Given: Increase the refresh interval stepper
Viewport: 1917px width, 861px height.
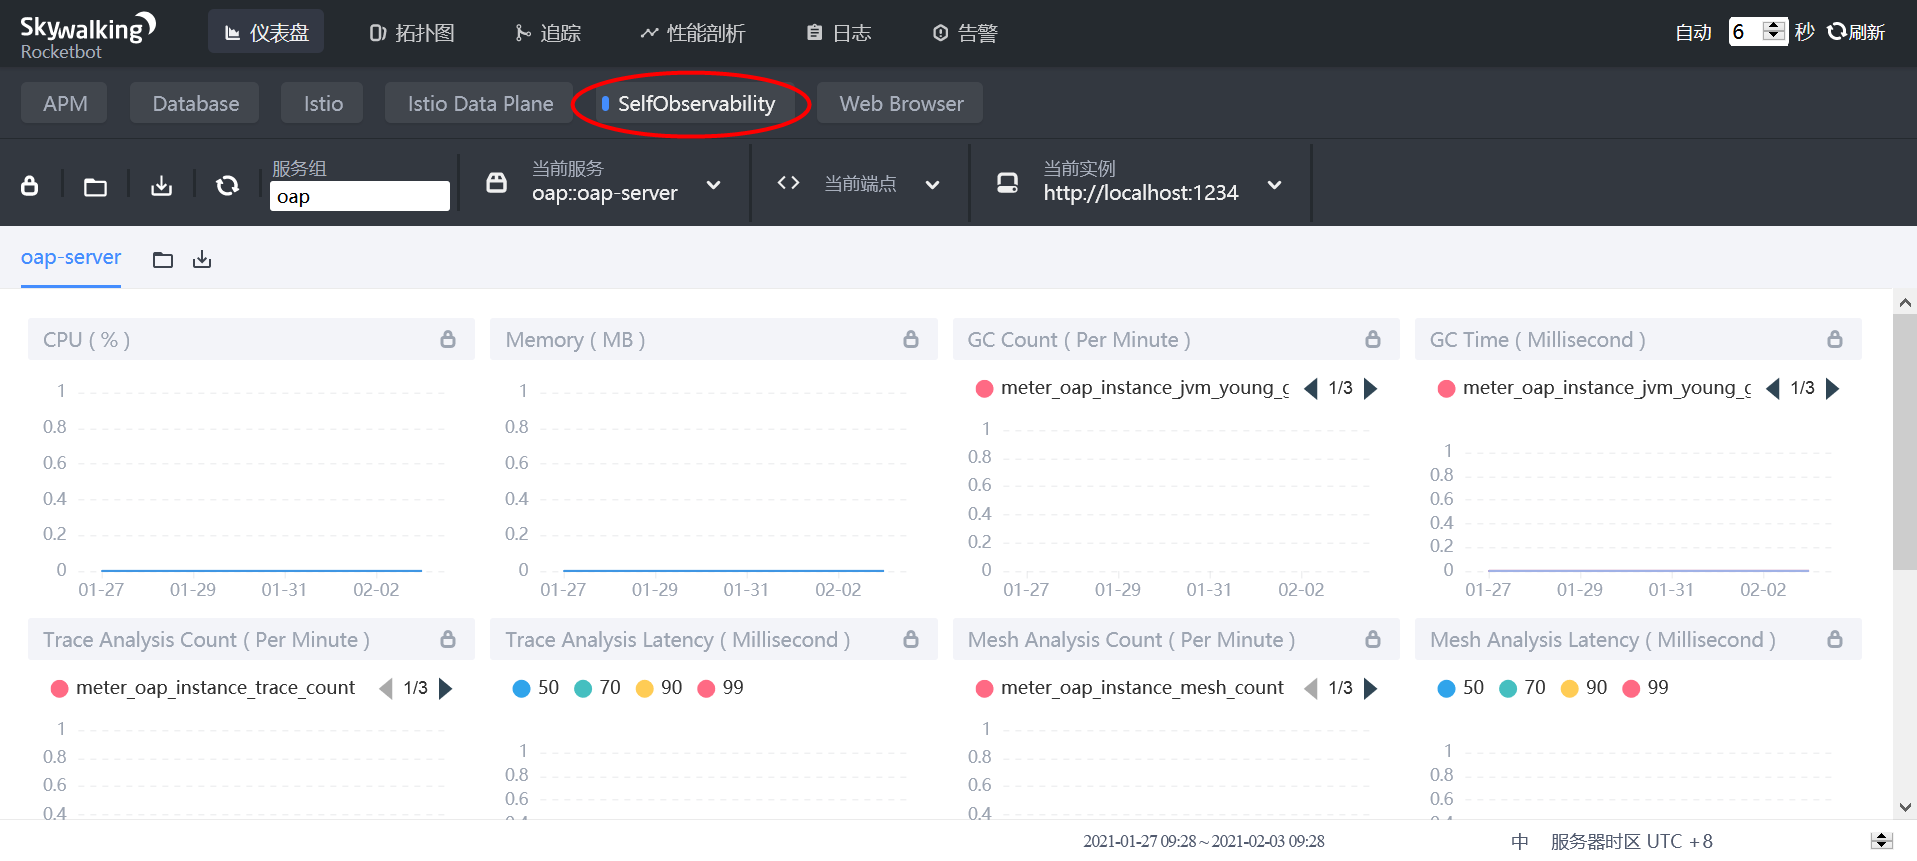Looking at the screenshot, I should (1775, 25).
